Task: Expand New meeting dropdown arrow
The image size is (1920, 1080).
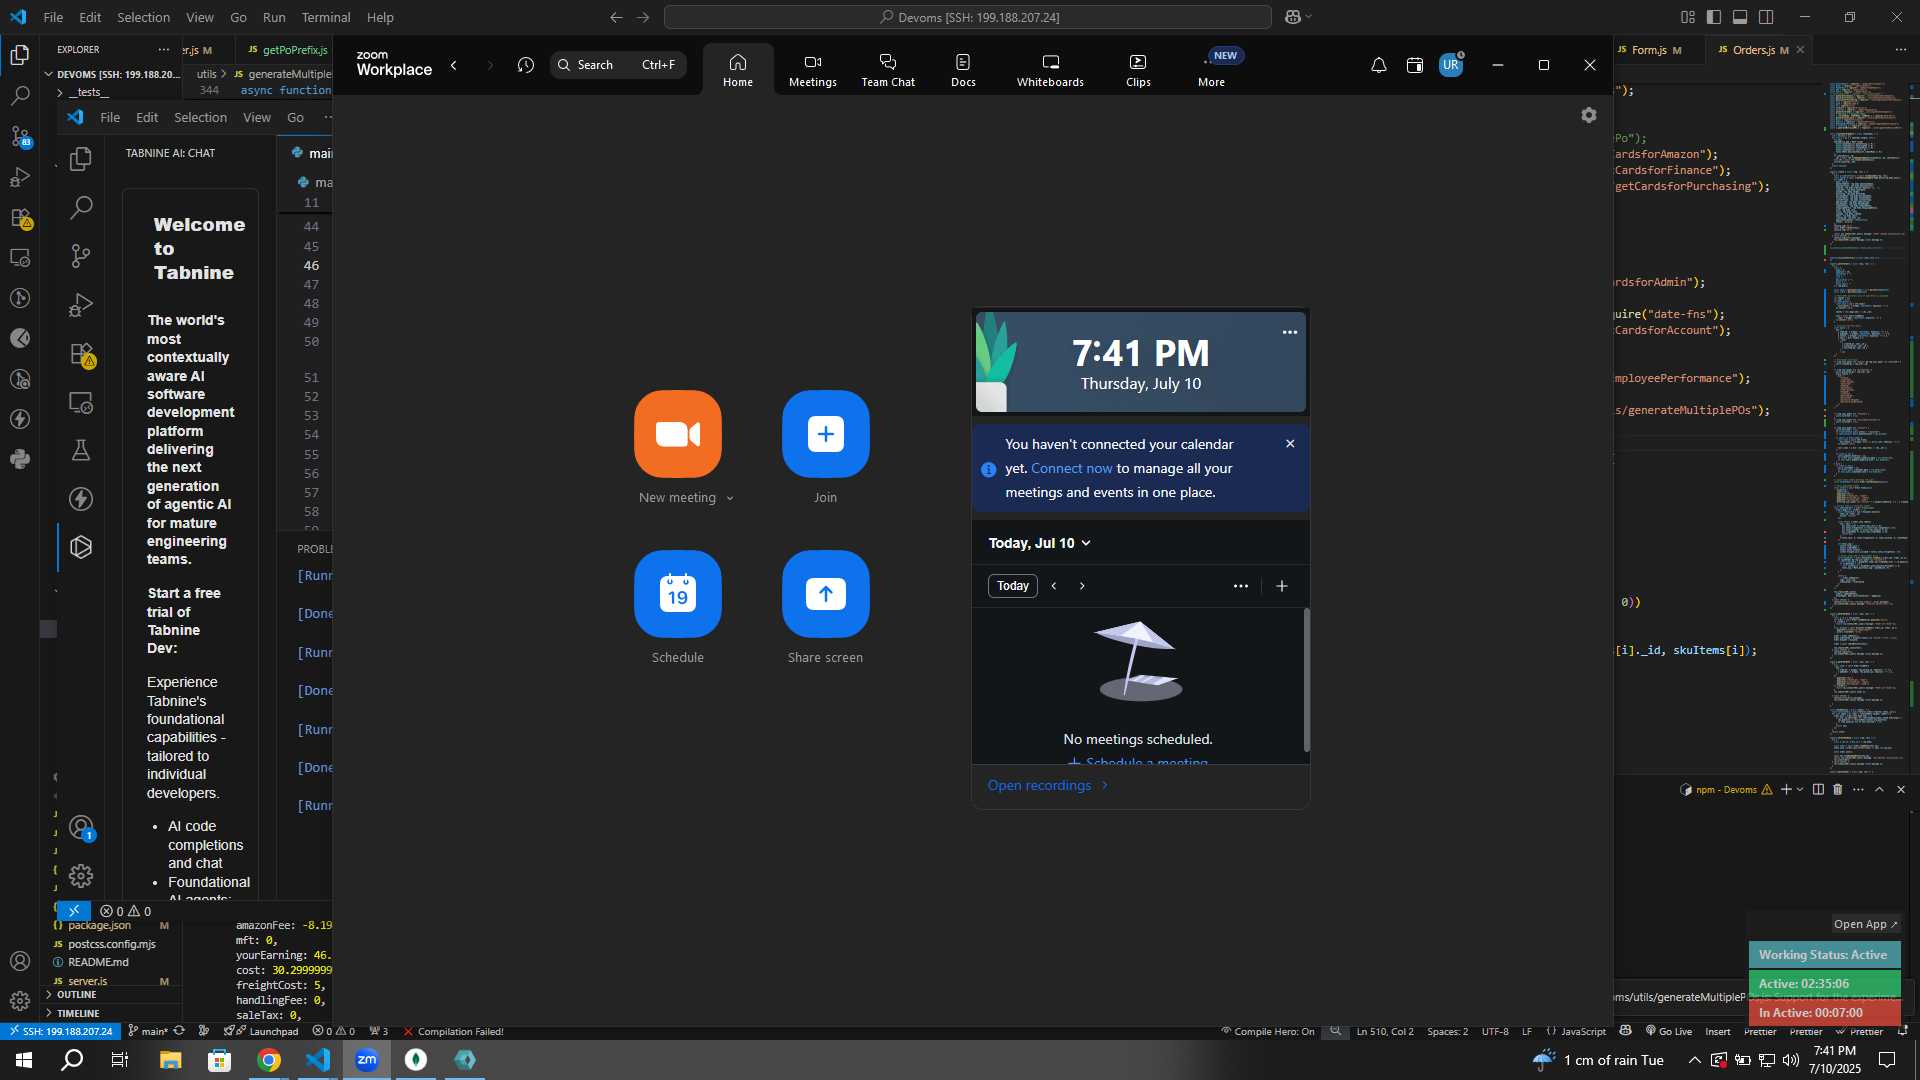Action: [730, 498]
